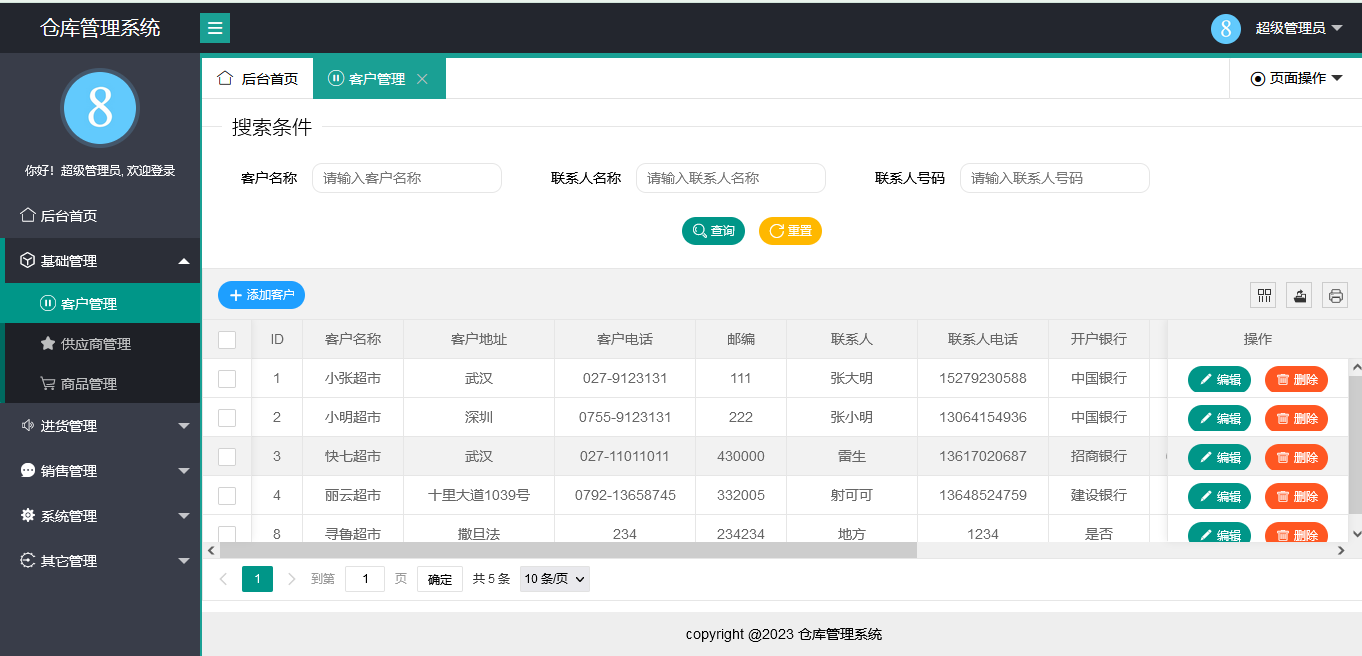Open the column visibility icon above the table
This screenshot has height=656, width=1362.
[1263, 295]
